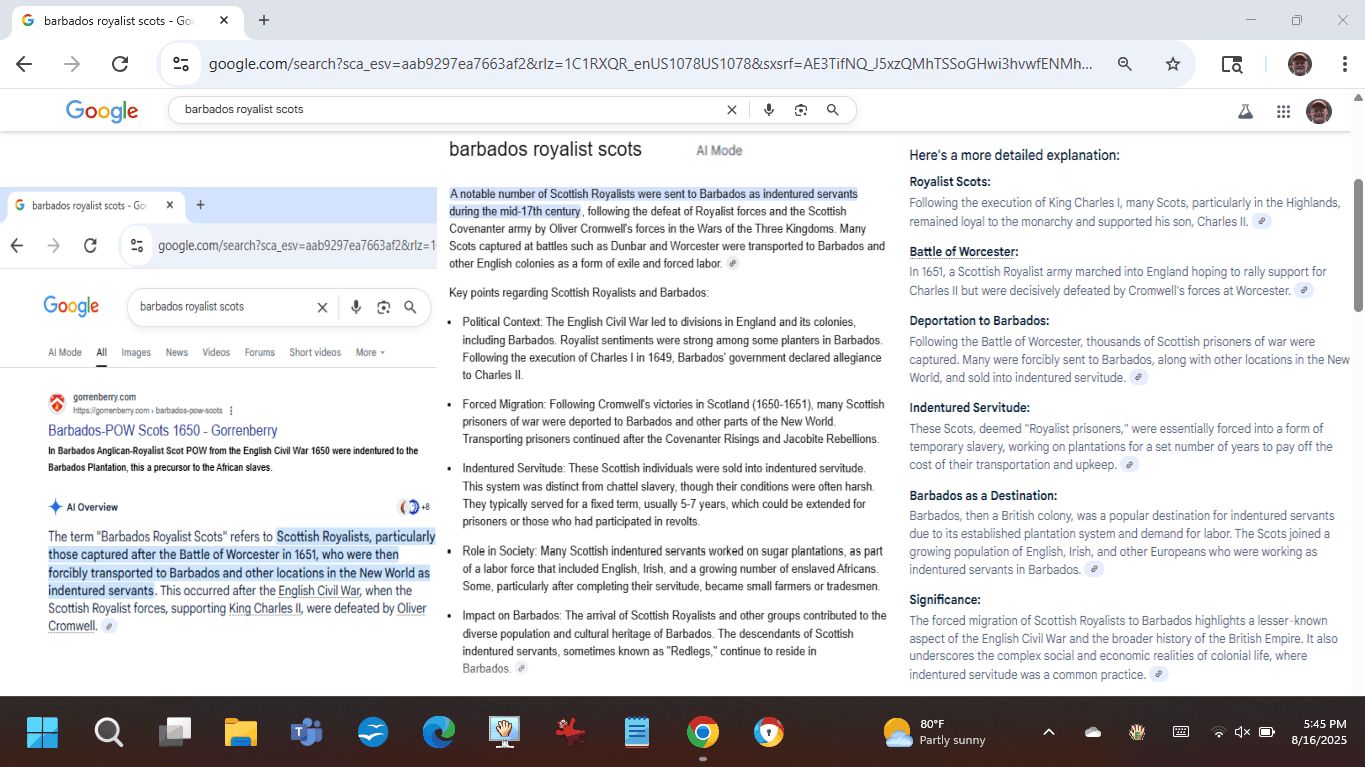
Task: Open the Google apps grid
Action: pyautogui.click(x=1283, y=112)
